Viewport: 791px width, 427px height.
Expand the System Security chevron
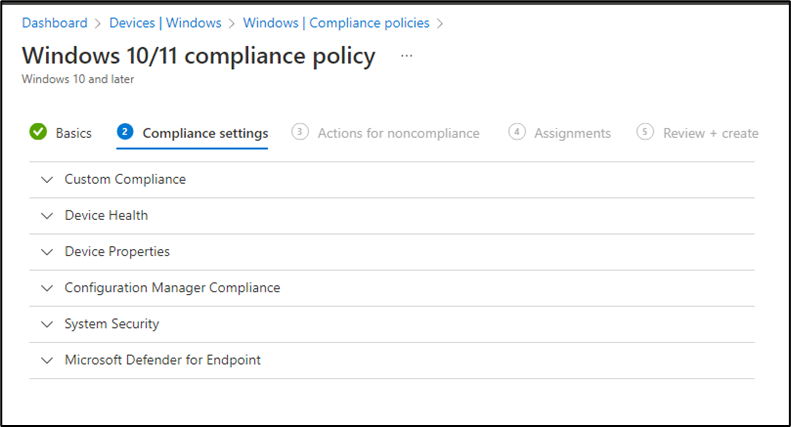(47, 324)
